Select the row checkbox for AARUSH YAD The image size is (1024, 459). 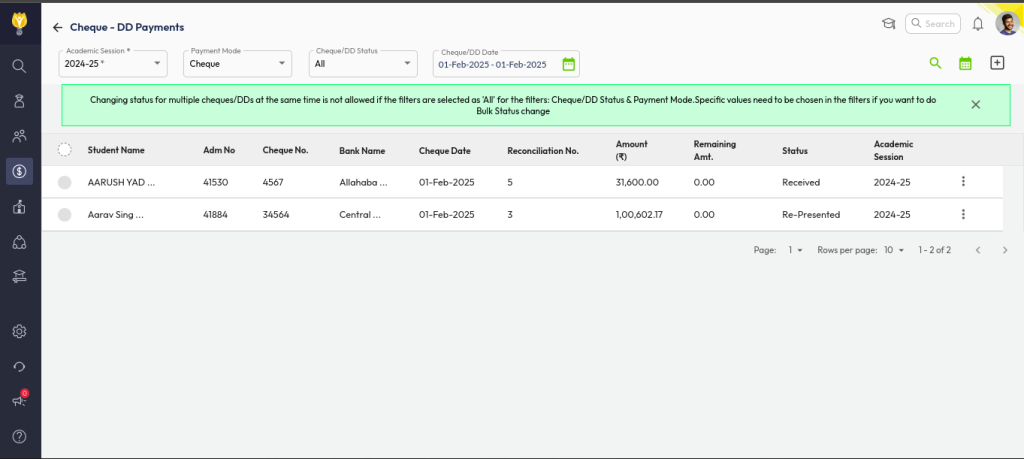[x=65, y=182]
